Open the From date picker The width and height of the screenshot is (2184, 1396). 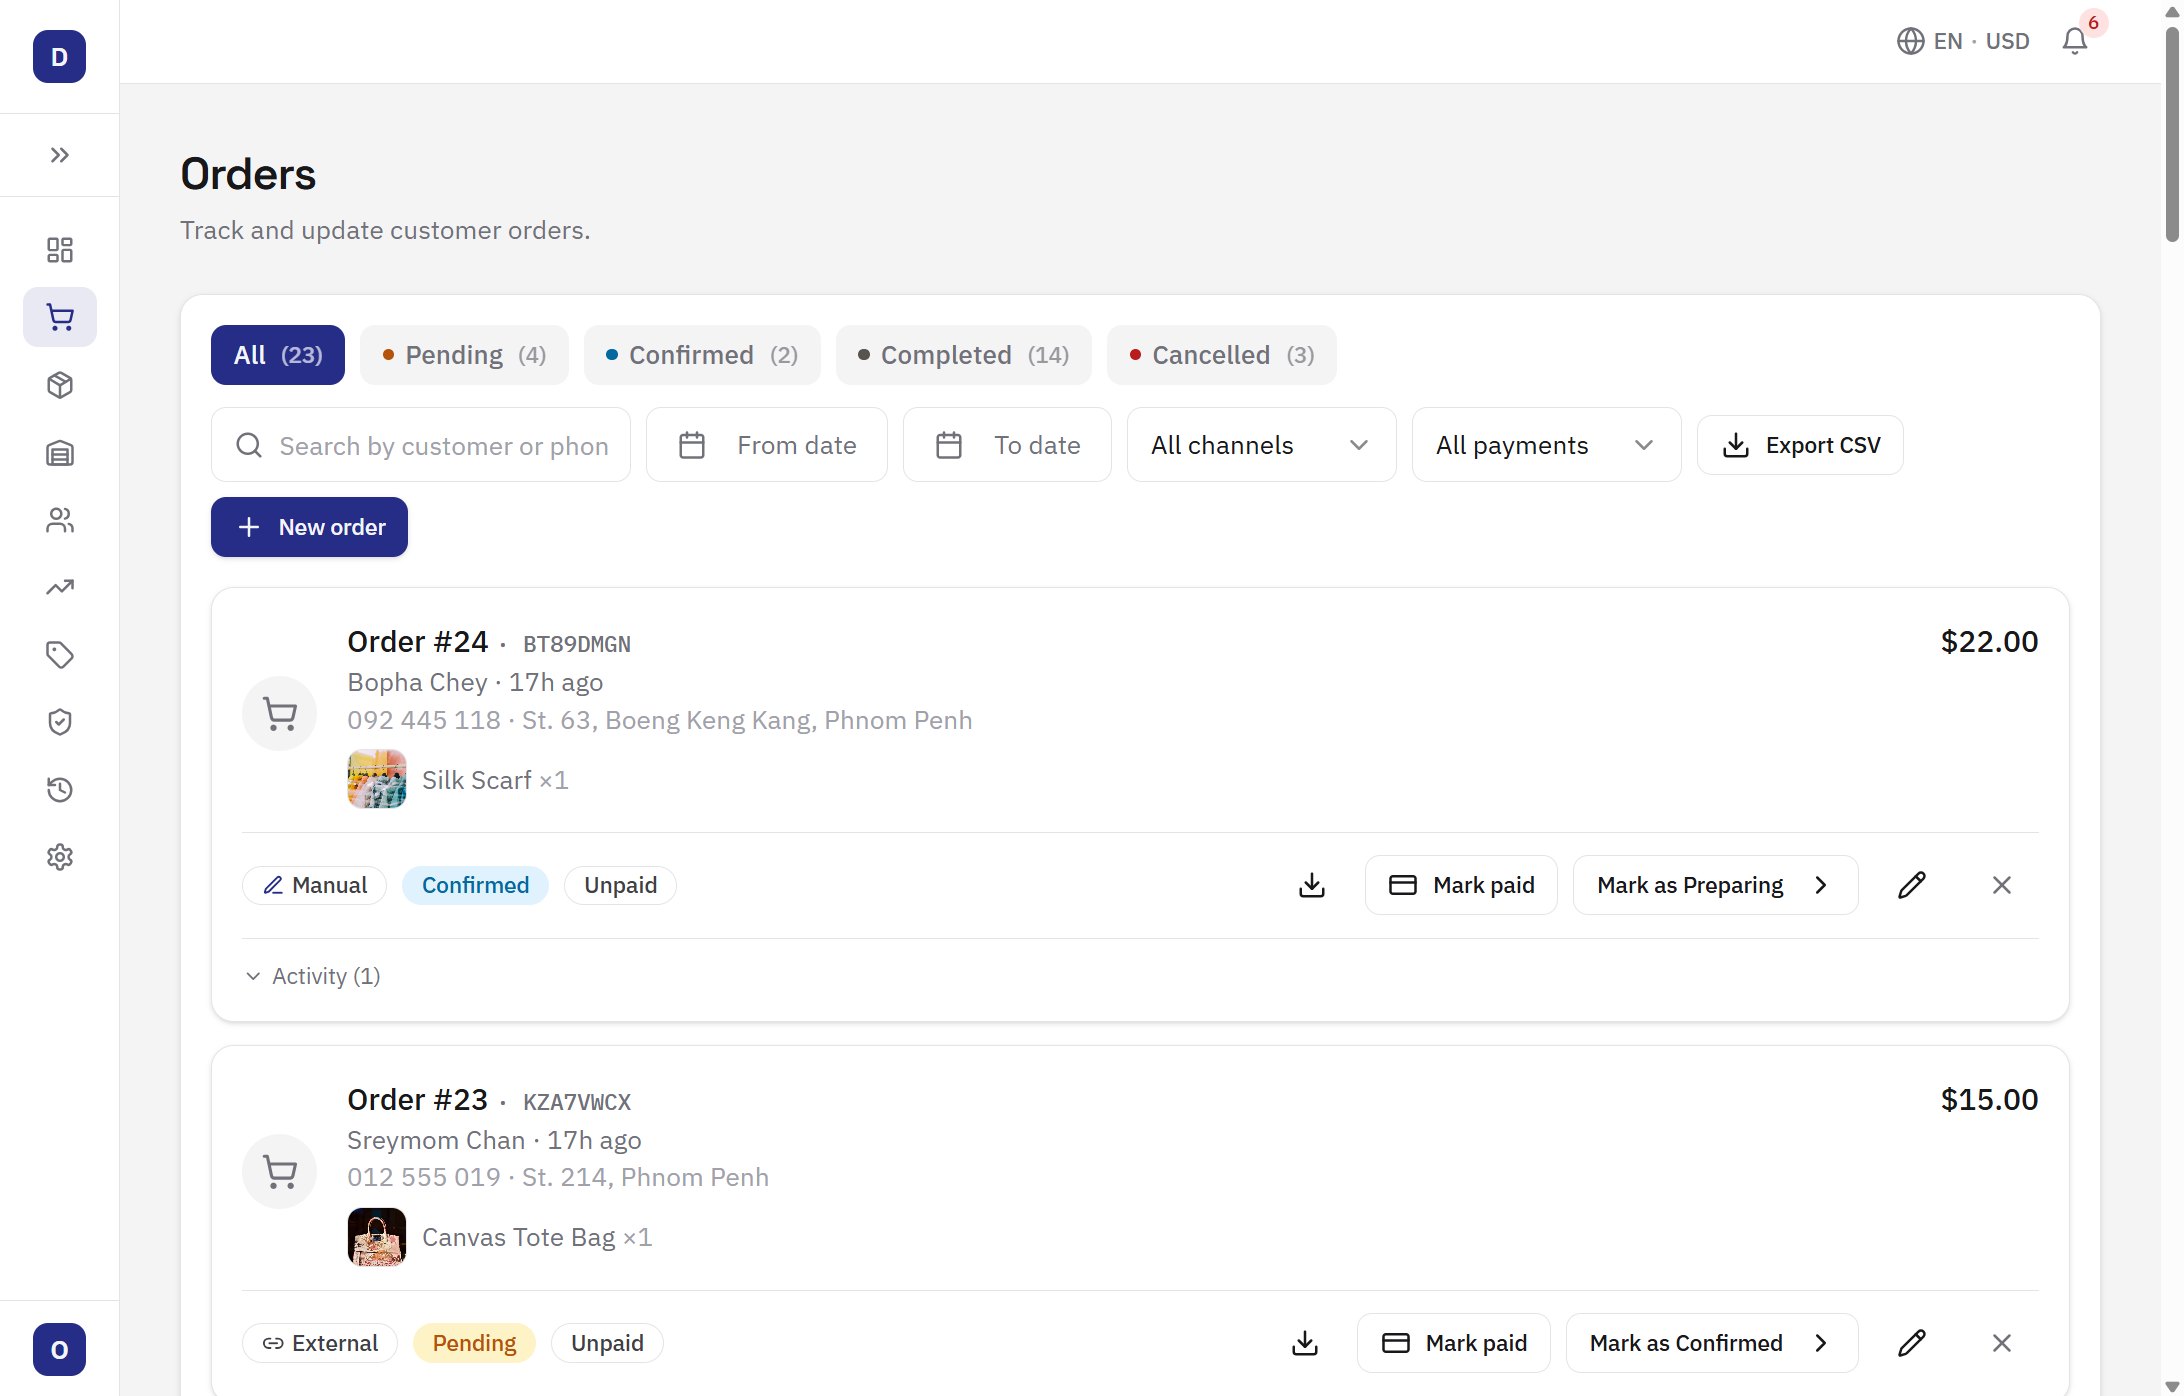pos(767,445)
